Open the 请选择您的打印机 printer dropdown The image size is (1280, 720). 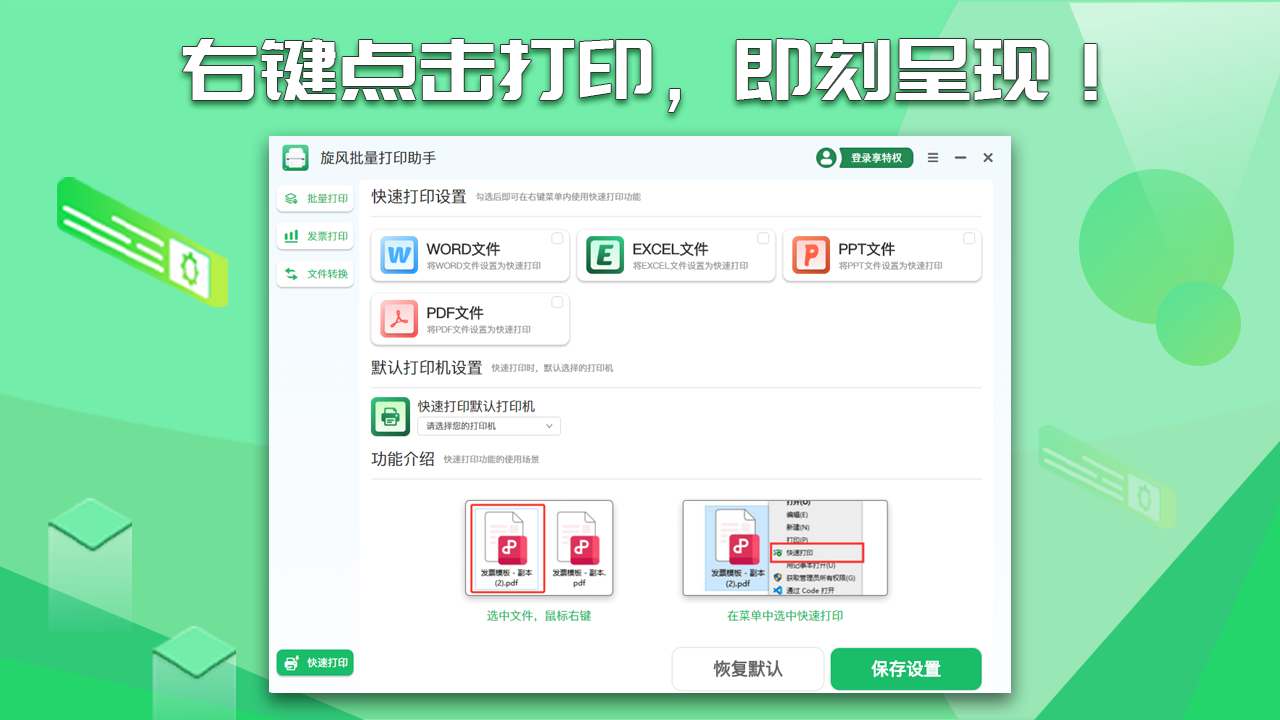coord(488,426)
